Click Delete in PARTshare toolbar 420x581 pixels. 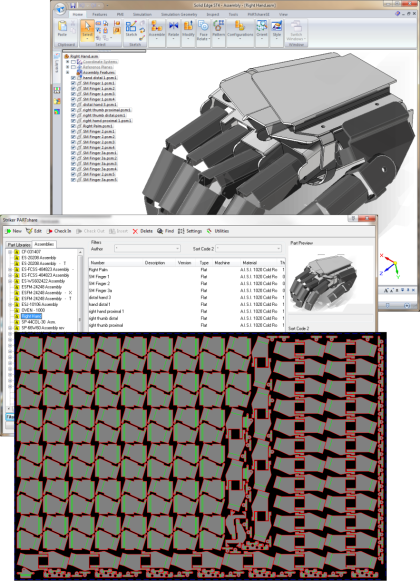(x=143, y=231)
